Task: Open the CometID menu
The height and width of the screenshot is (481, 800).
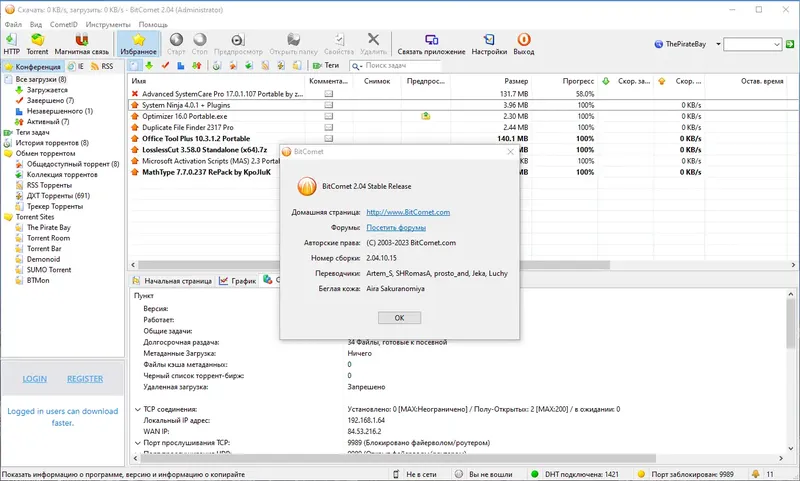Action: tap(64, 24)
